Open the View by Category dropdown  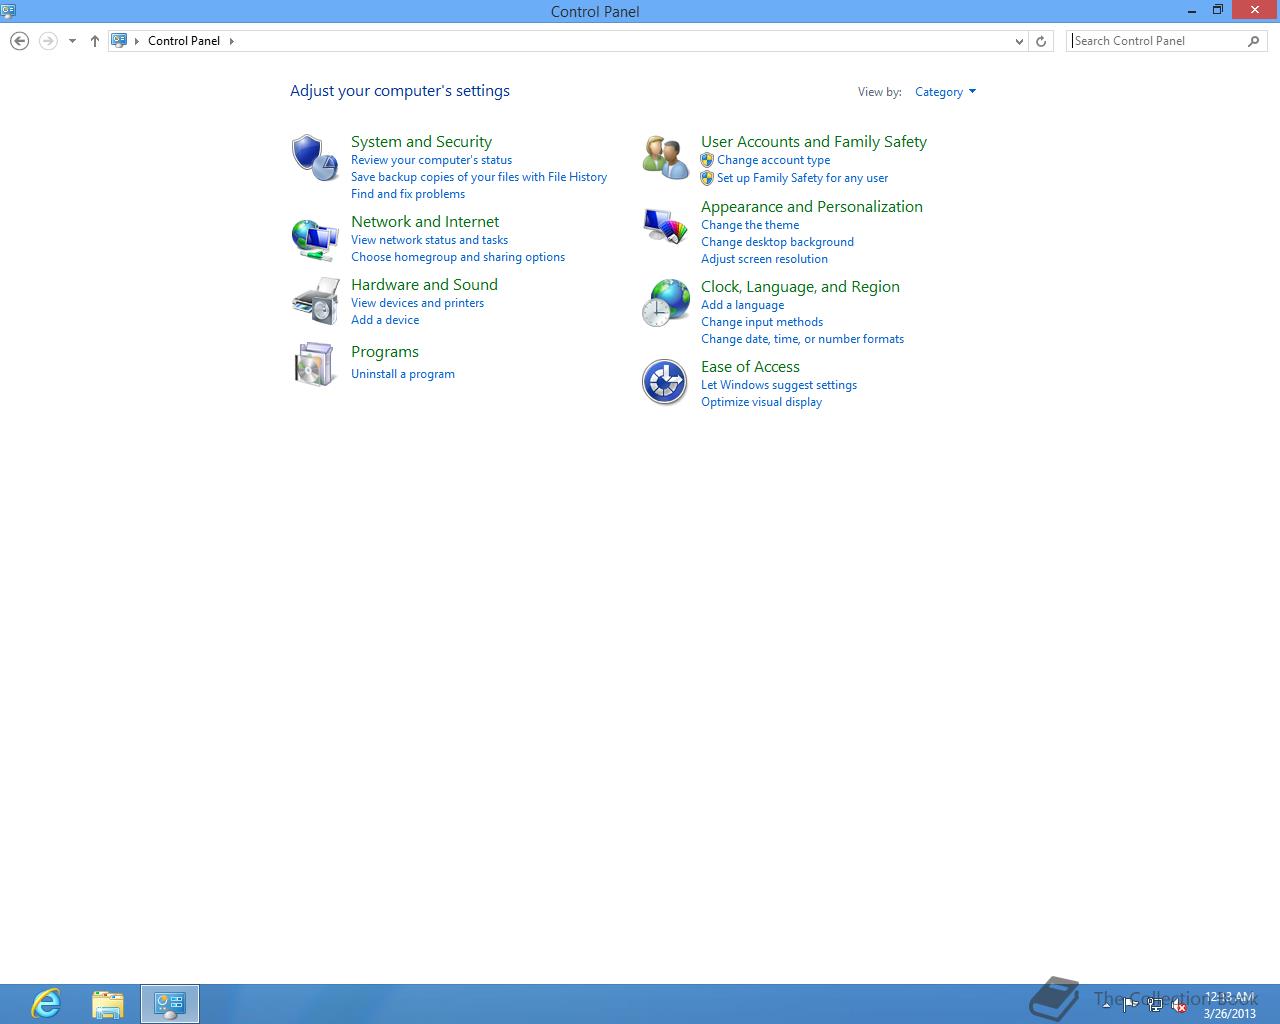pyautogui.click(x=945, y=92)
